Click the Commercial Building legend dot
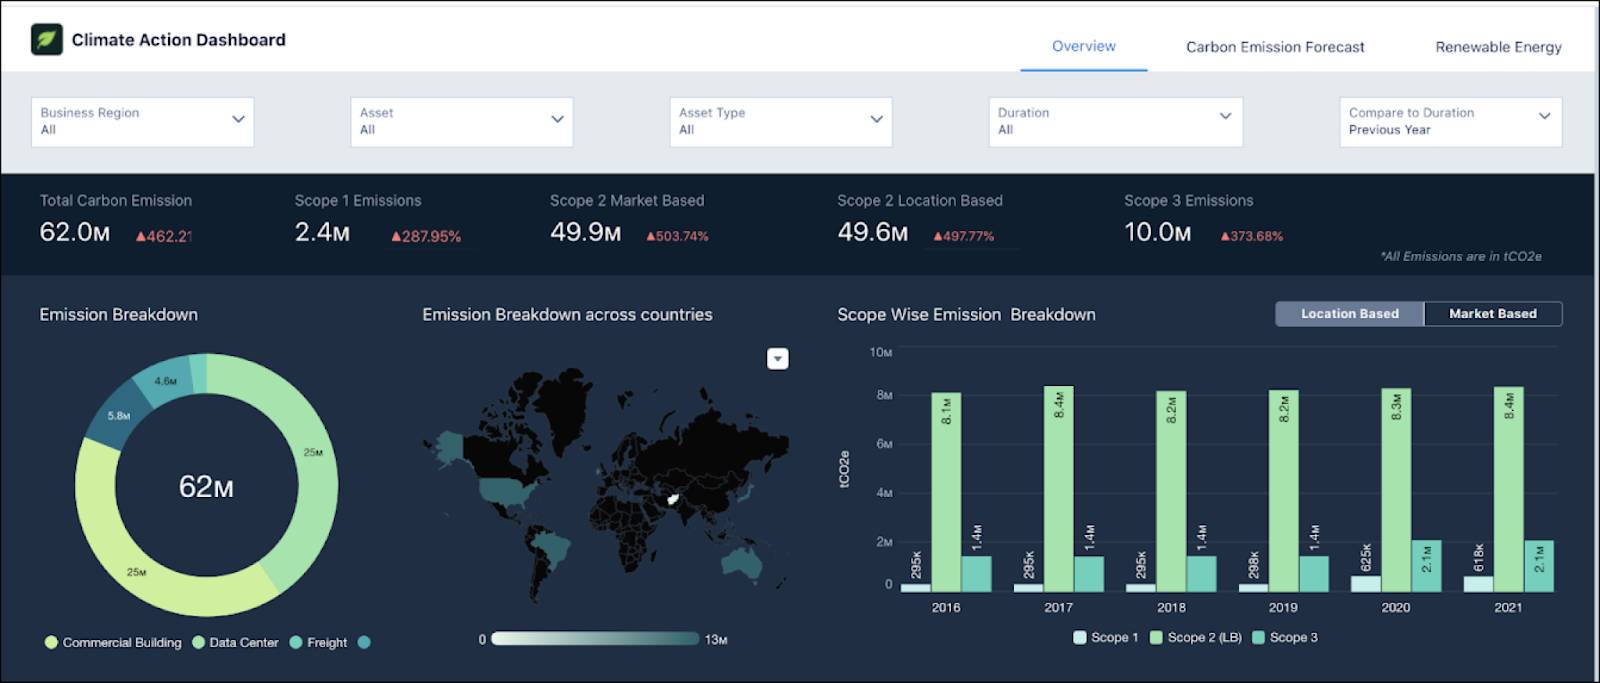This screenshot has height=683, width=1600. [x=51, y=643]
